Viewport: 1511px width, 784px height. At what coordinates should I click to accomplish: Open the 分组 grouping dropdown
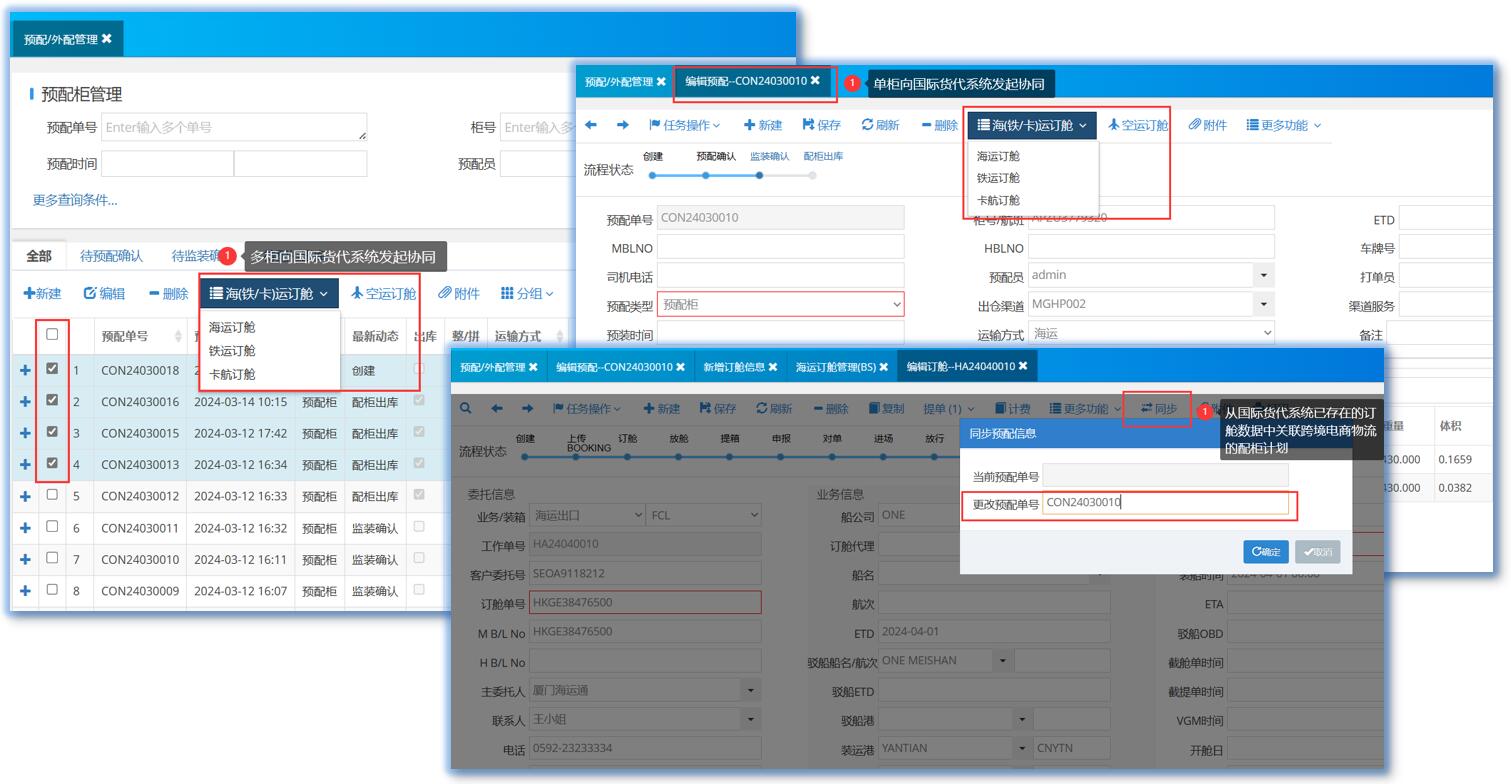click(x=526, y=293)
